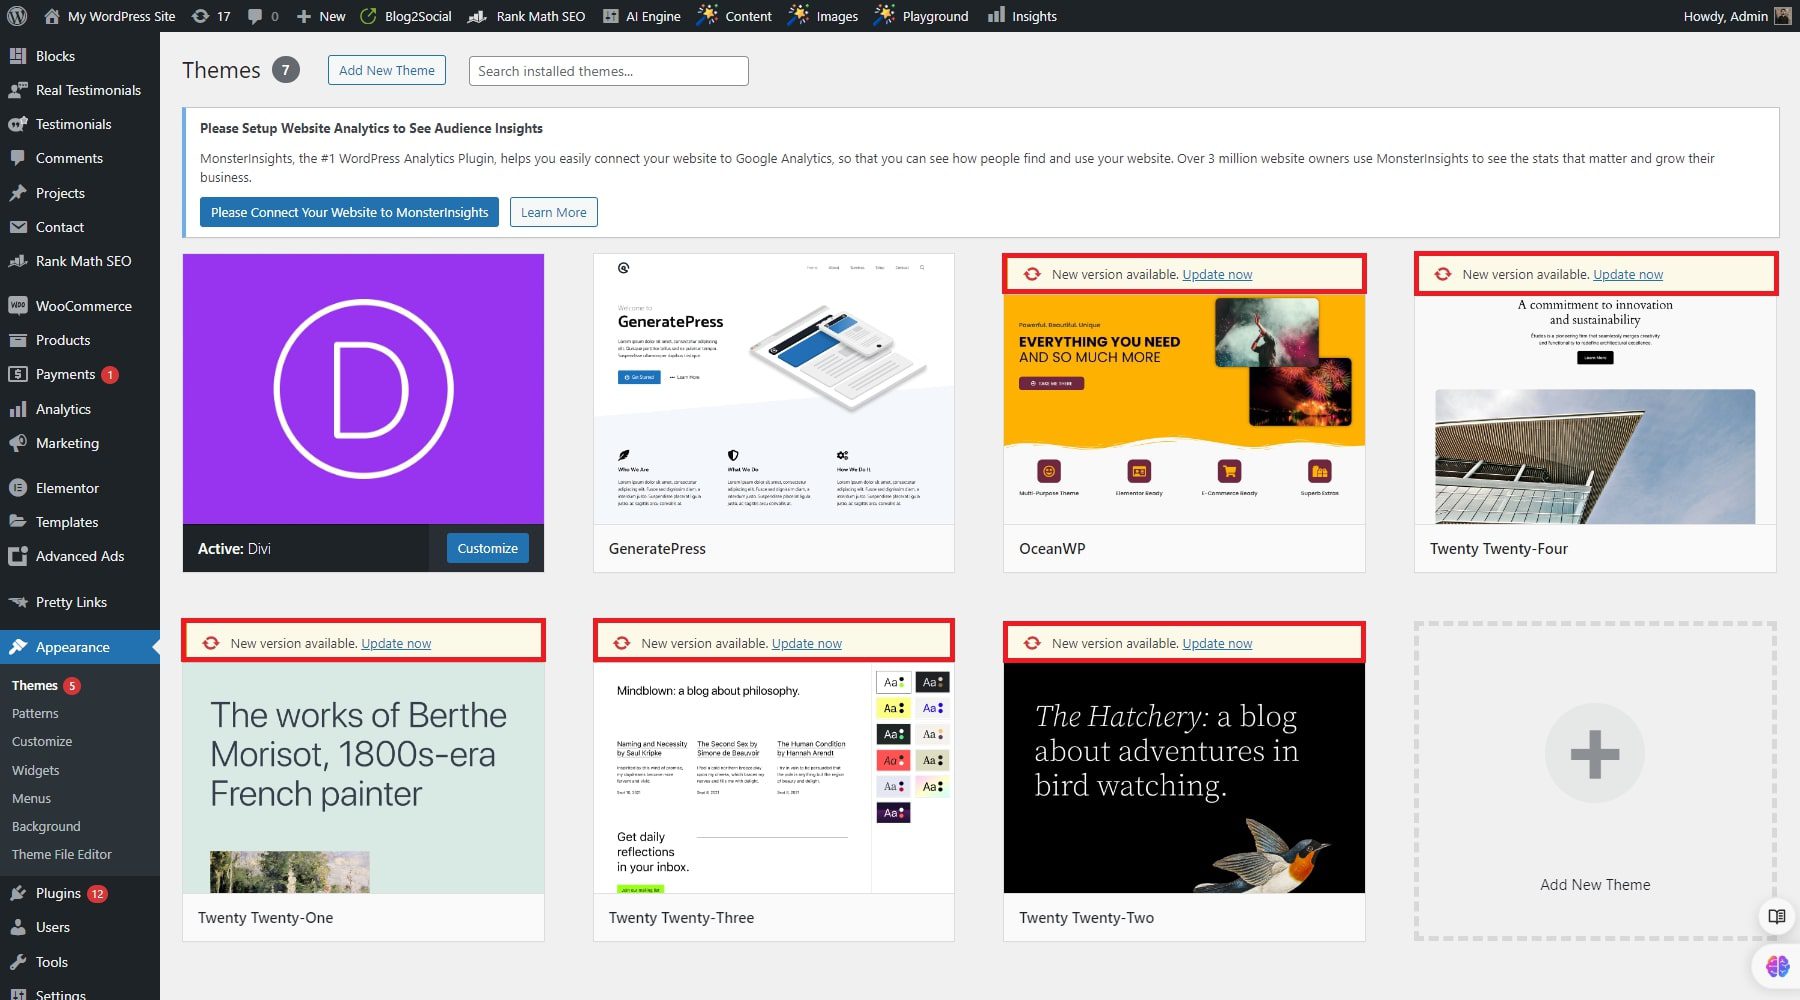Open the New item dropdown

[320, 15]
